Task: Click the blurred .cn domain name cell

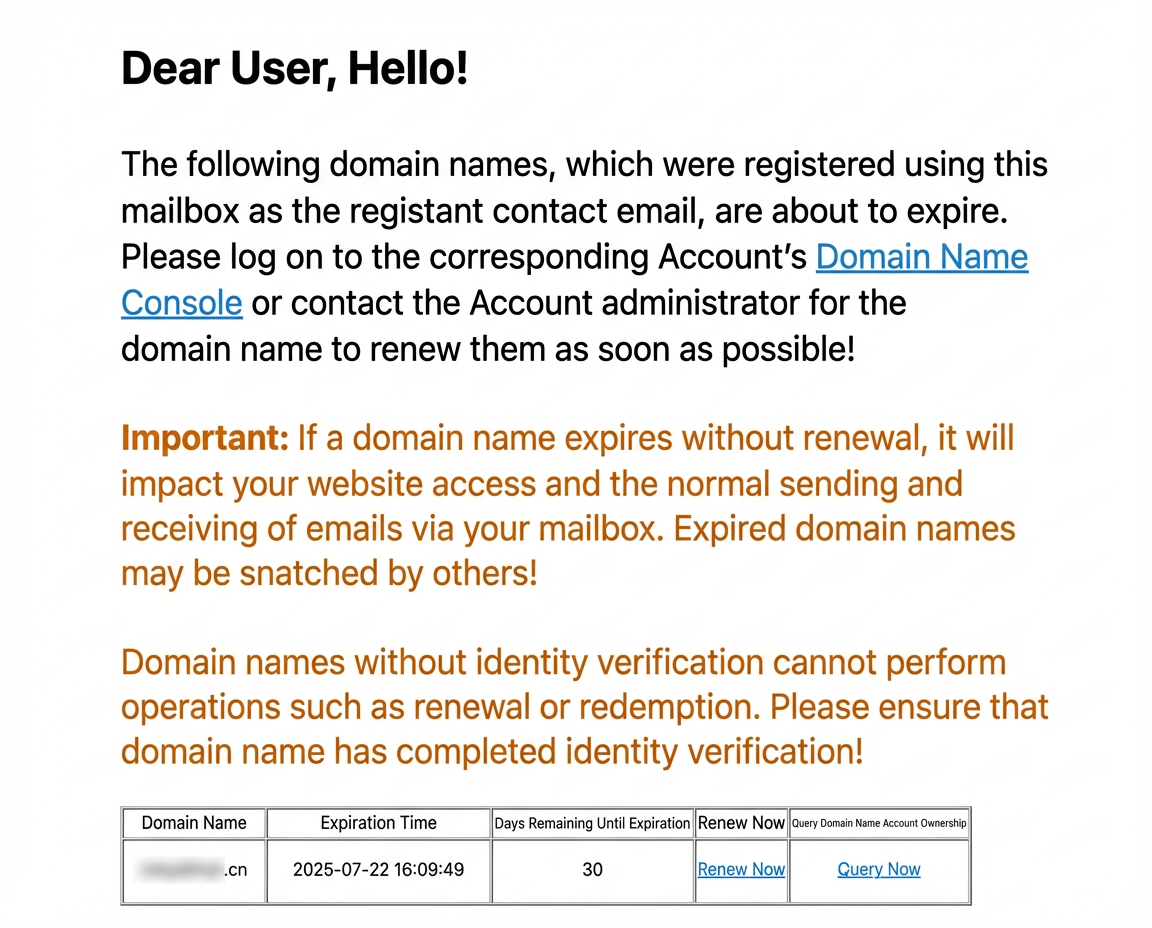Action: (x=194, y=871)
